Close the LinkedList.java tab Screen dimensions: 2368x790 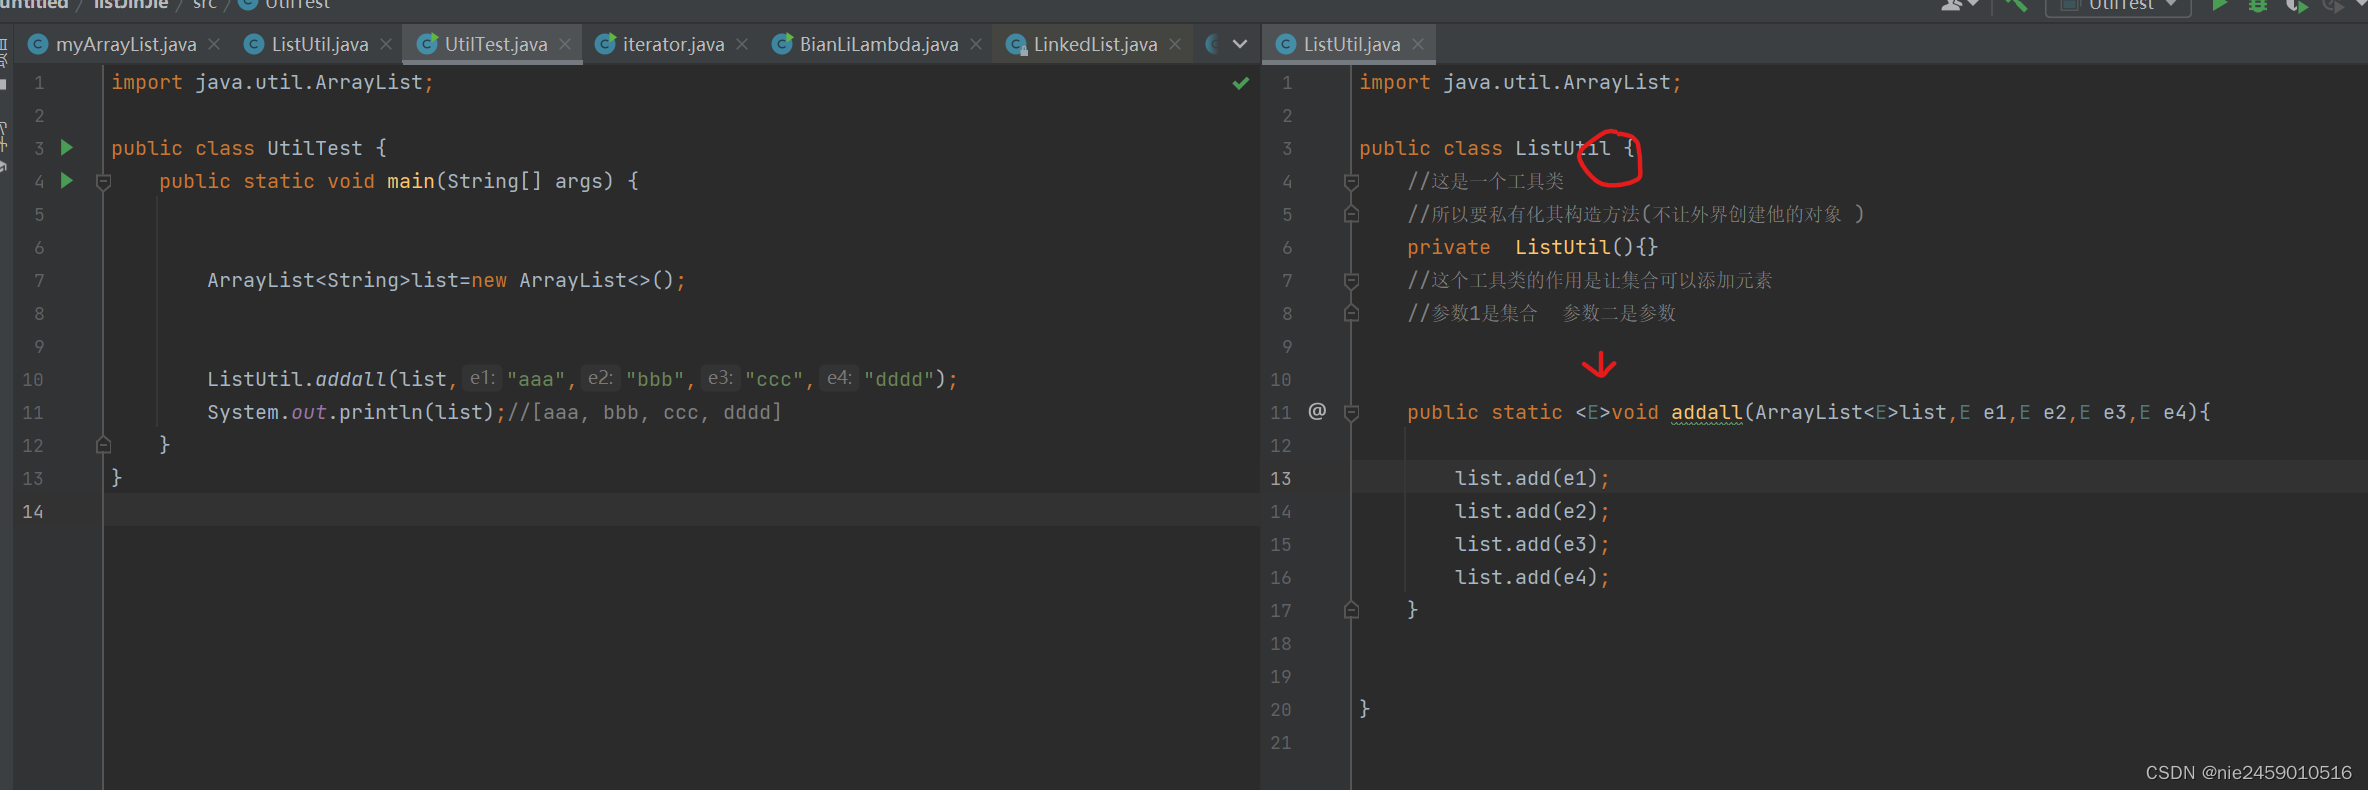click(1175, 44)
